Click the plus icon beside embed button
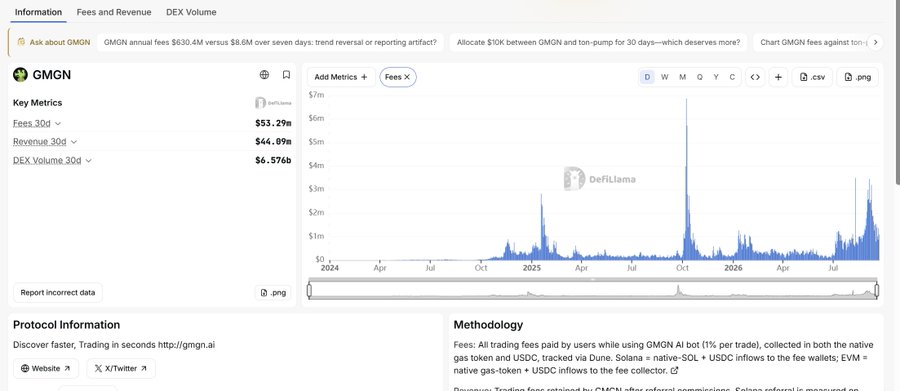 (778, 77)
